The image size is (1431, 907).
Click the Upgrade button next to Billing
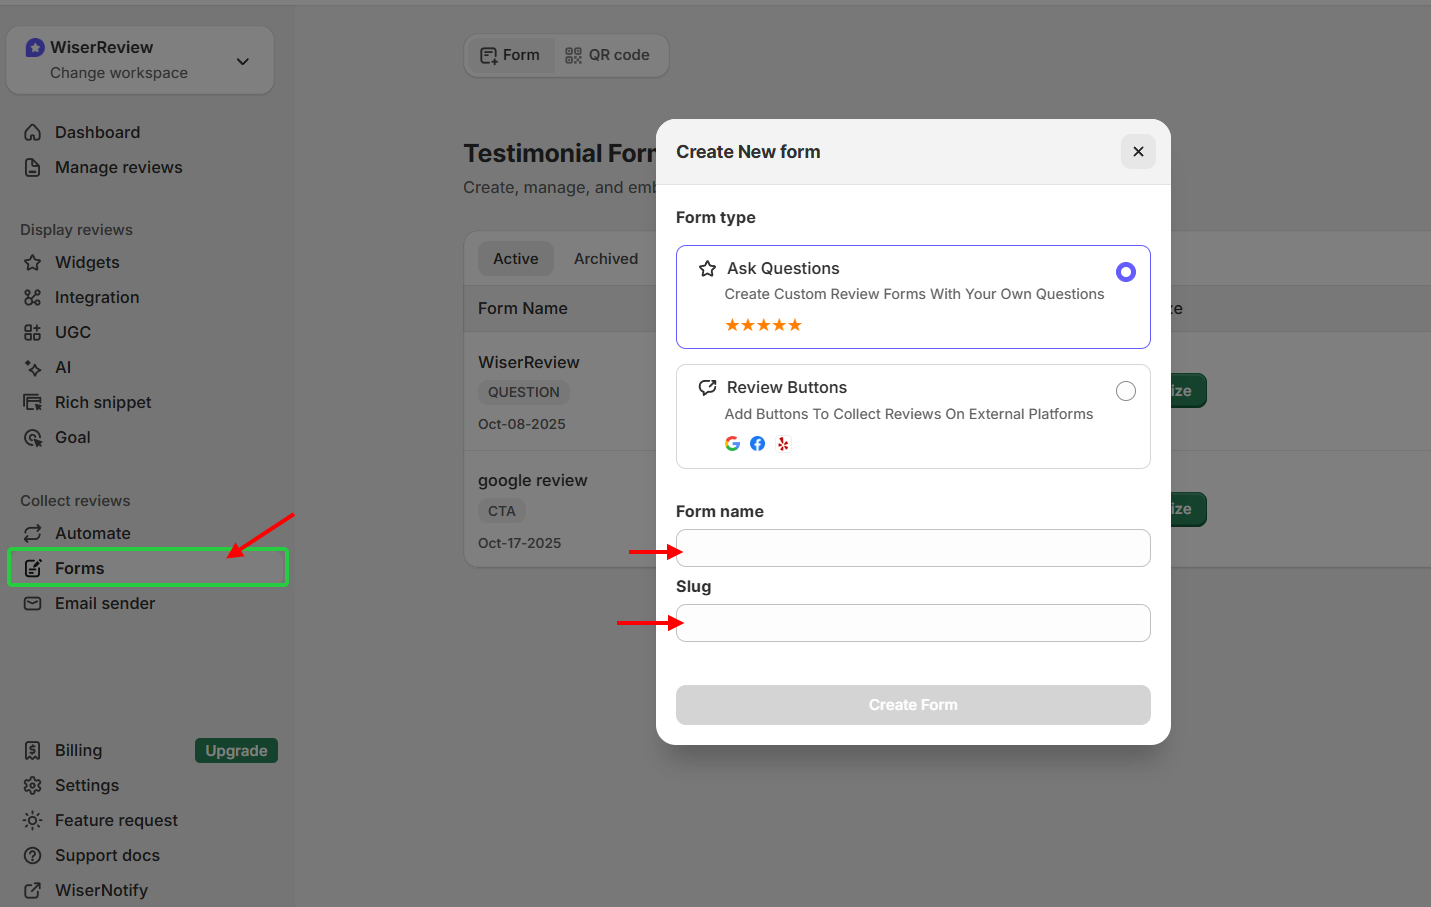(236, 750)
